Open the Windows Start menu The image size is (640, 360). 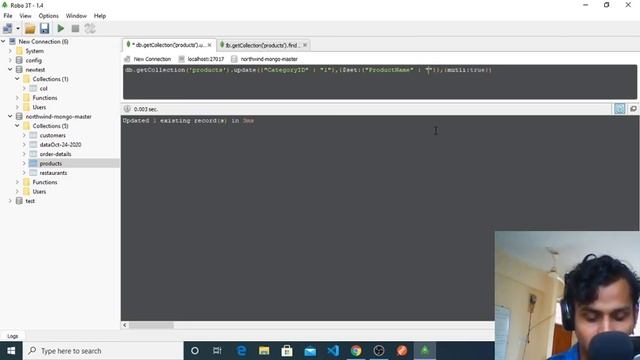tap(11, 351)
